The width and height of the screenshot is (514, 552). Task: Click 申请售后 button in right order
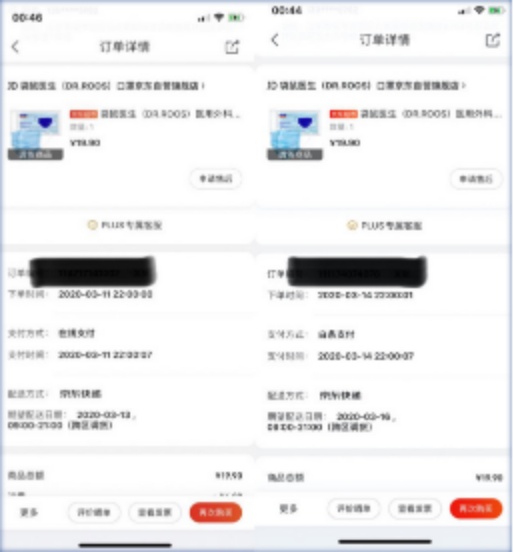tap(476, 179)
